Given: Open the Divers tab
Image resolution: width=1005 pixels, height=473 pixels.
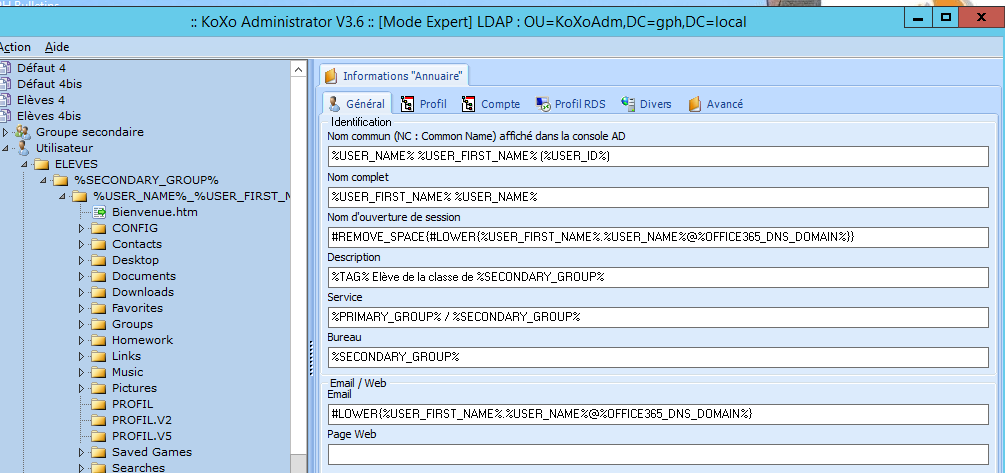Looking at the screenshot, I should pos(647,104).
